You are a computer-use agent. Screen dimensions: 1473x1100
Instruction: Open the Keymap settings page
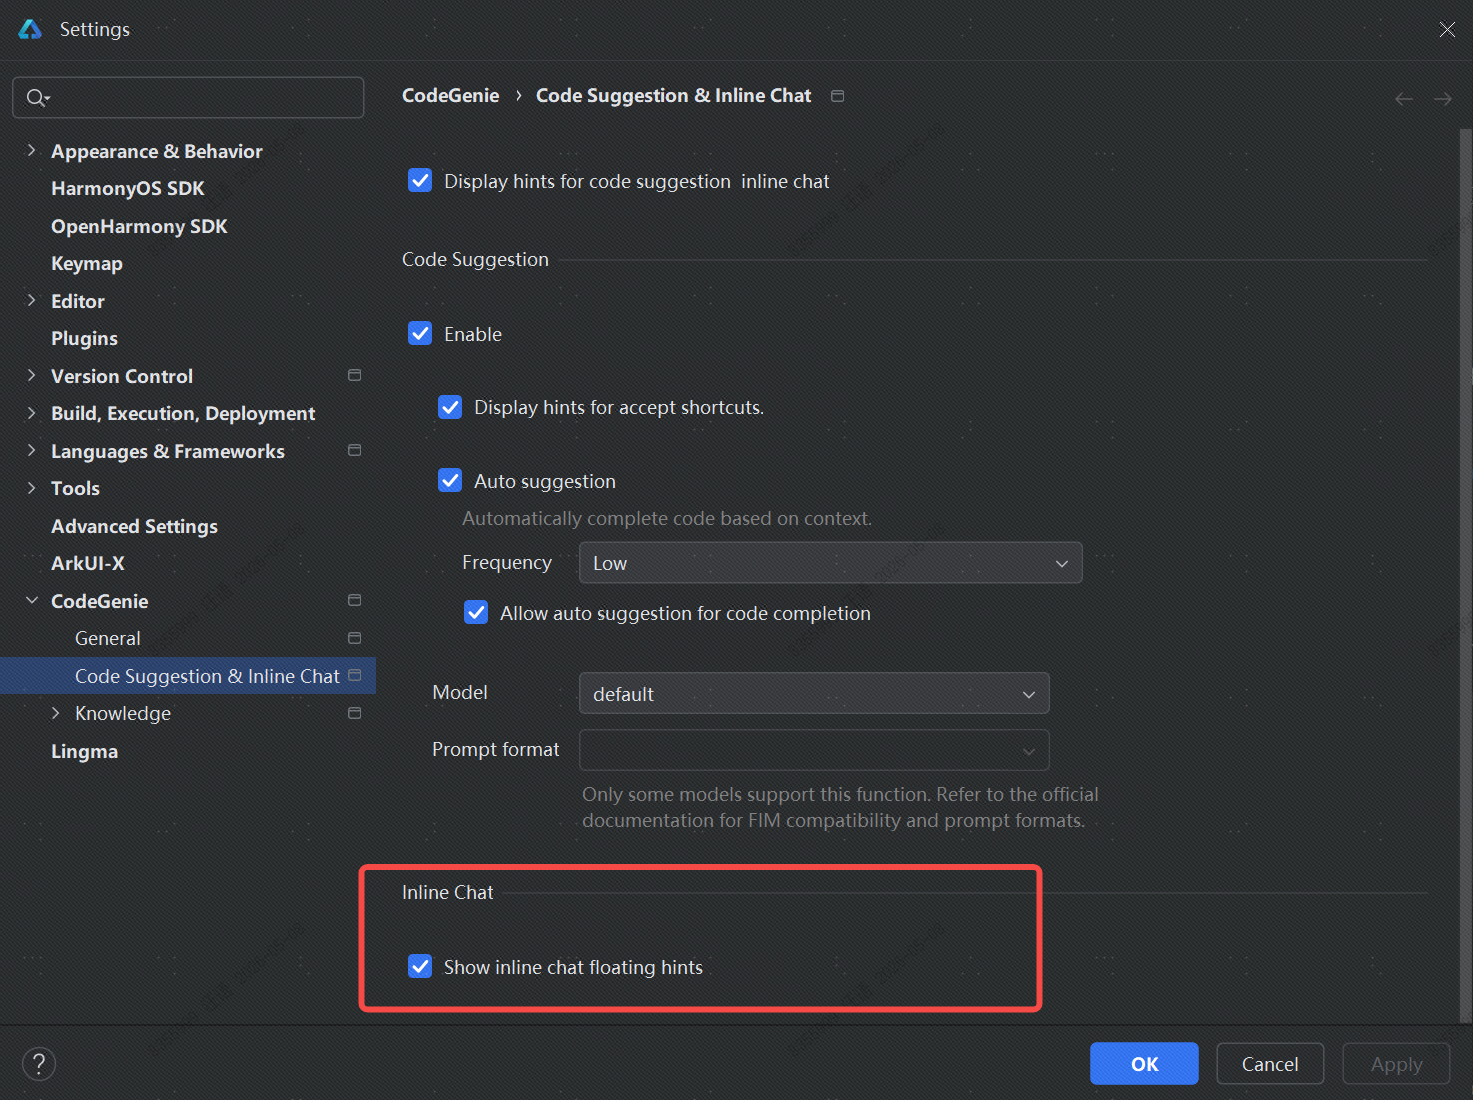[87, 264]
